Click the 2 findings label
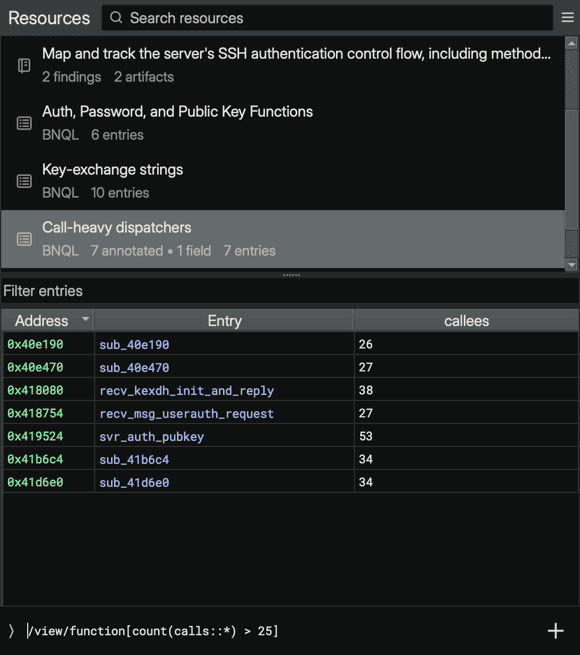 tap(71, 77)
